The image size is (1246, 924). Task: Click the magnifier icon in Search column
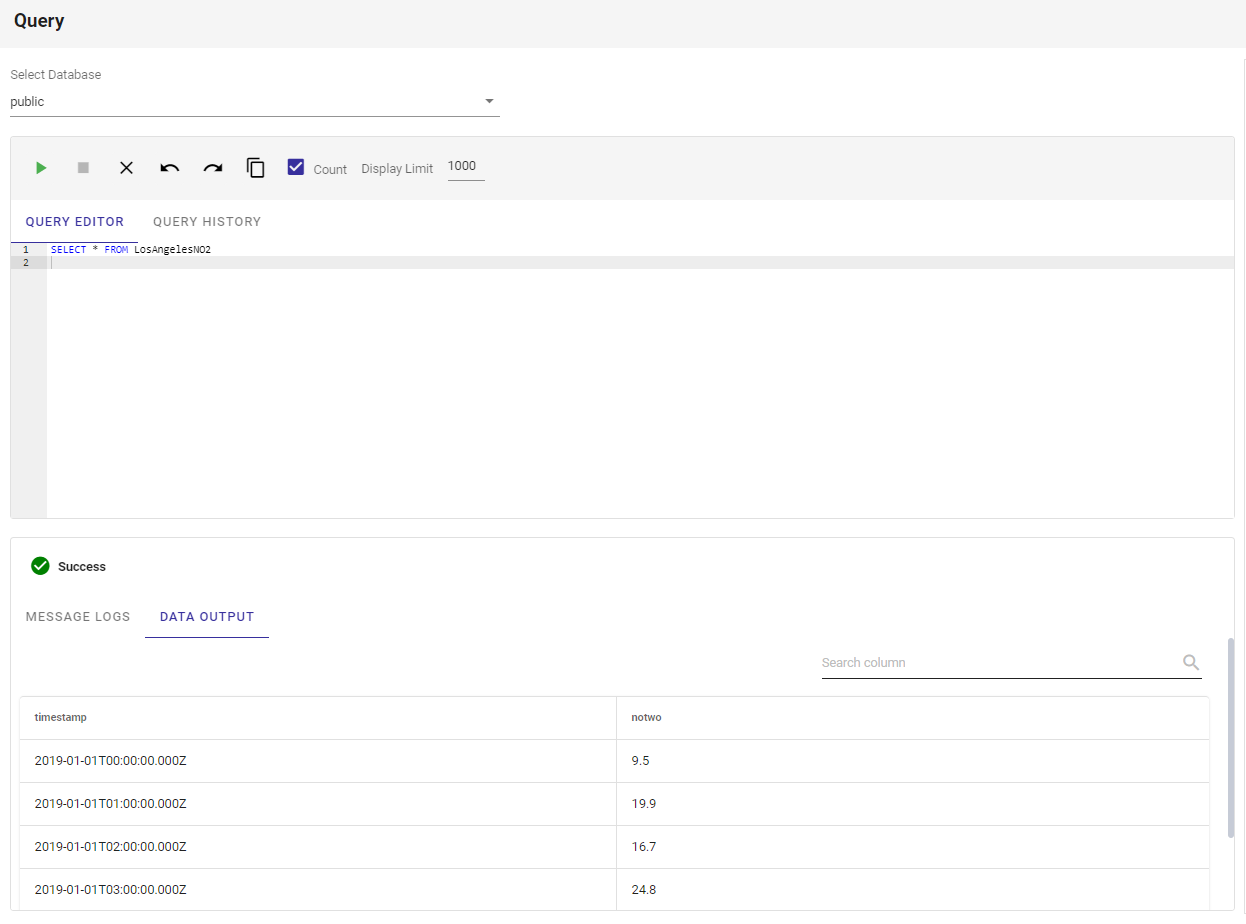(1190, 662)
